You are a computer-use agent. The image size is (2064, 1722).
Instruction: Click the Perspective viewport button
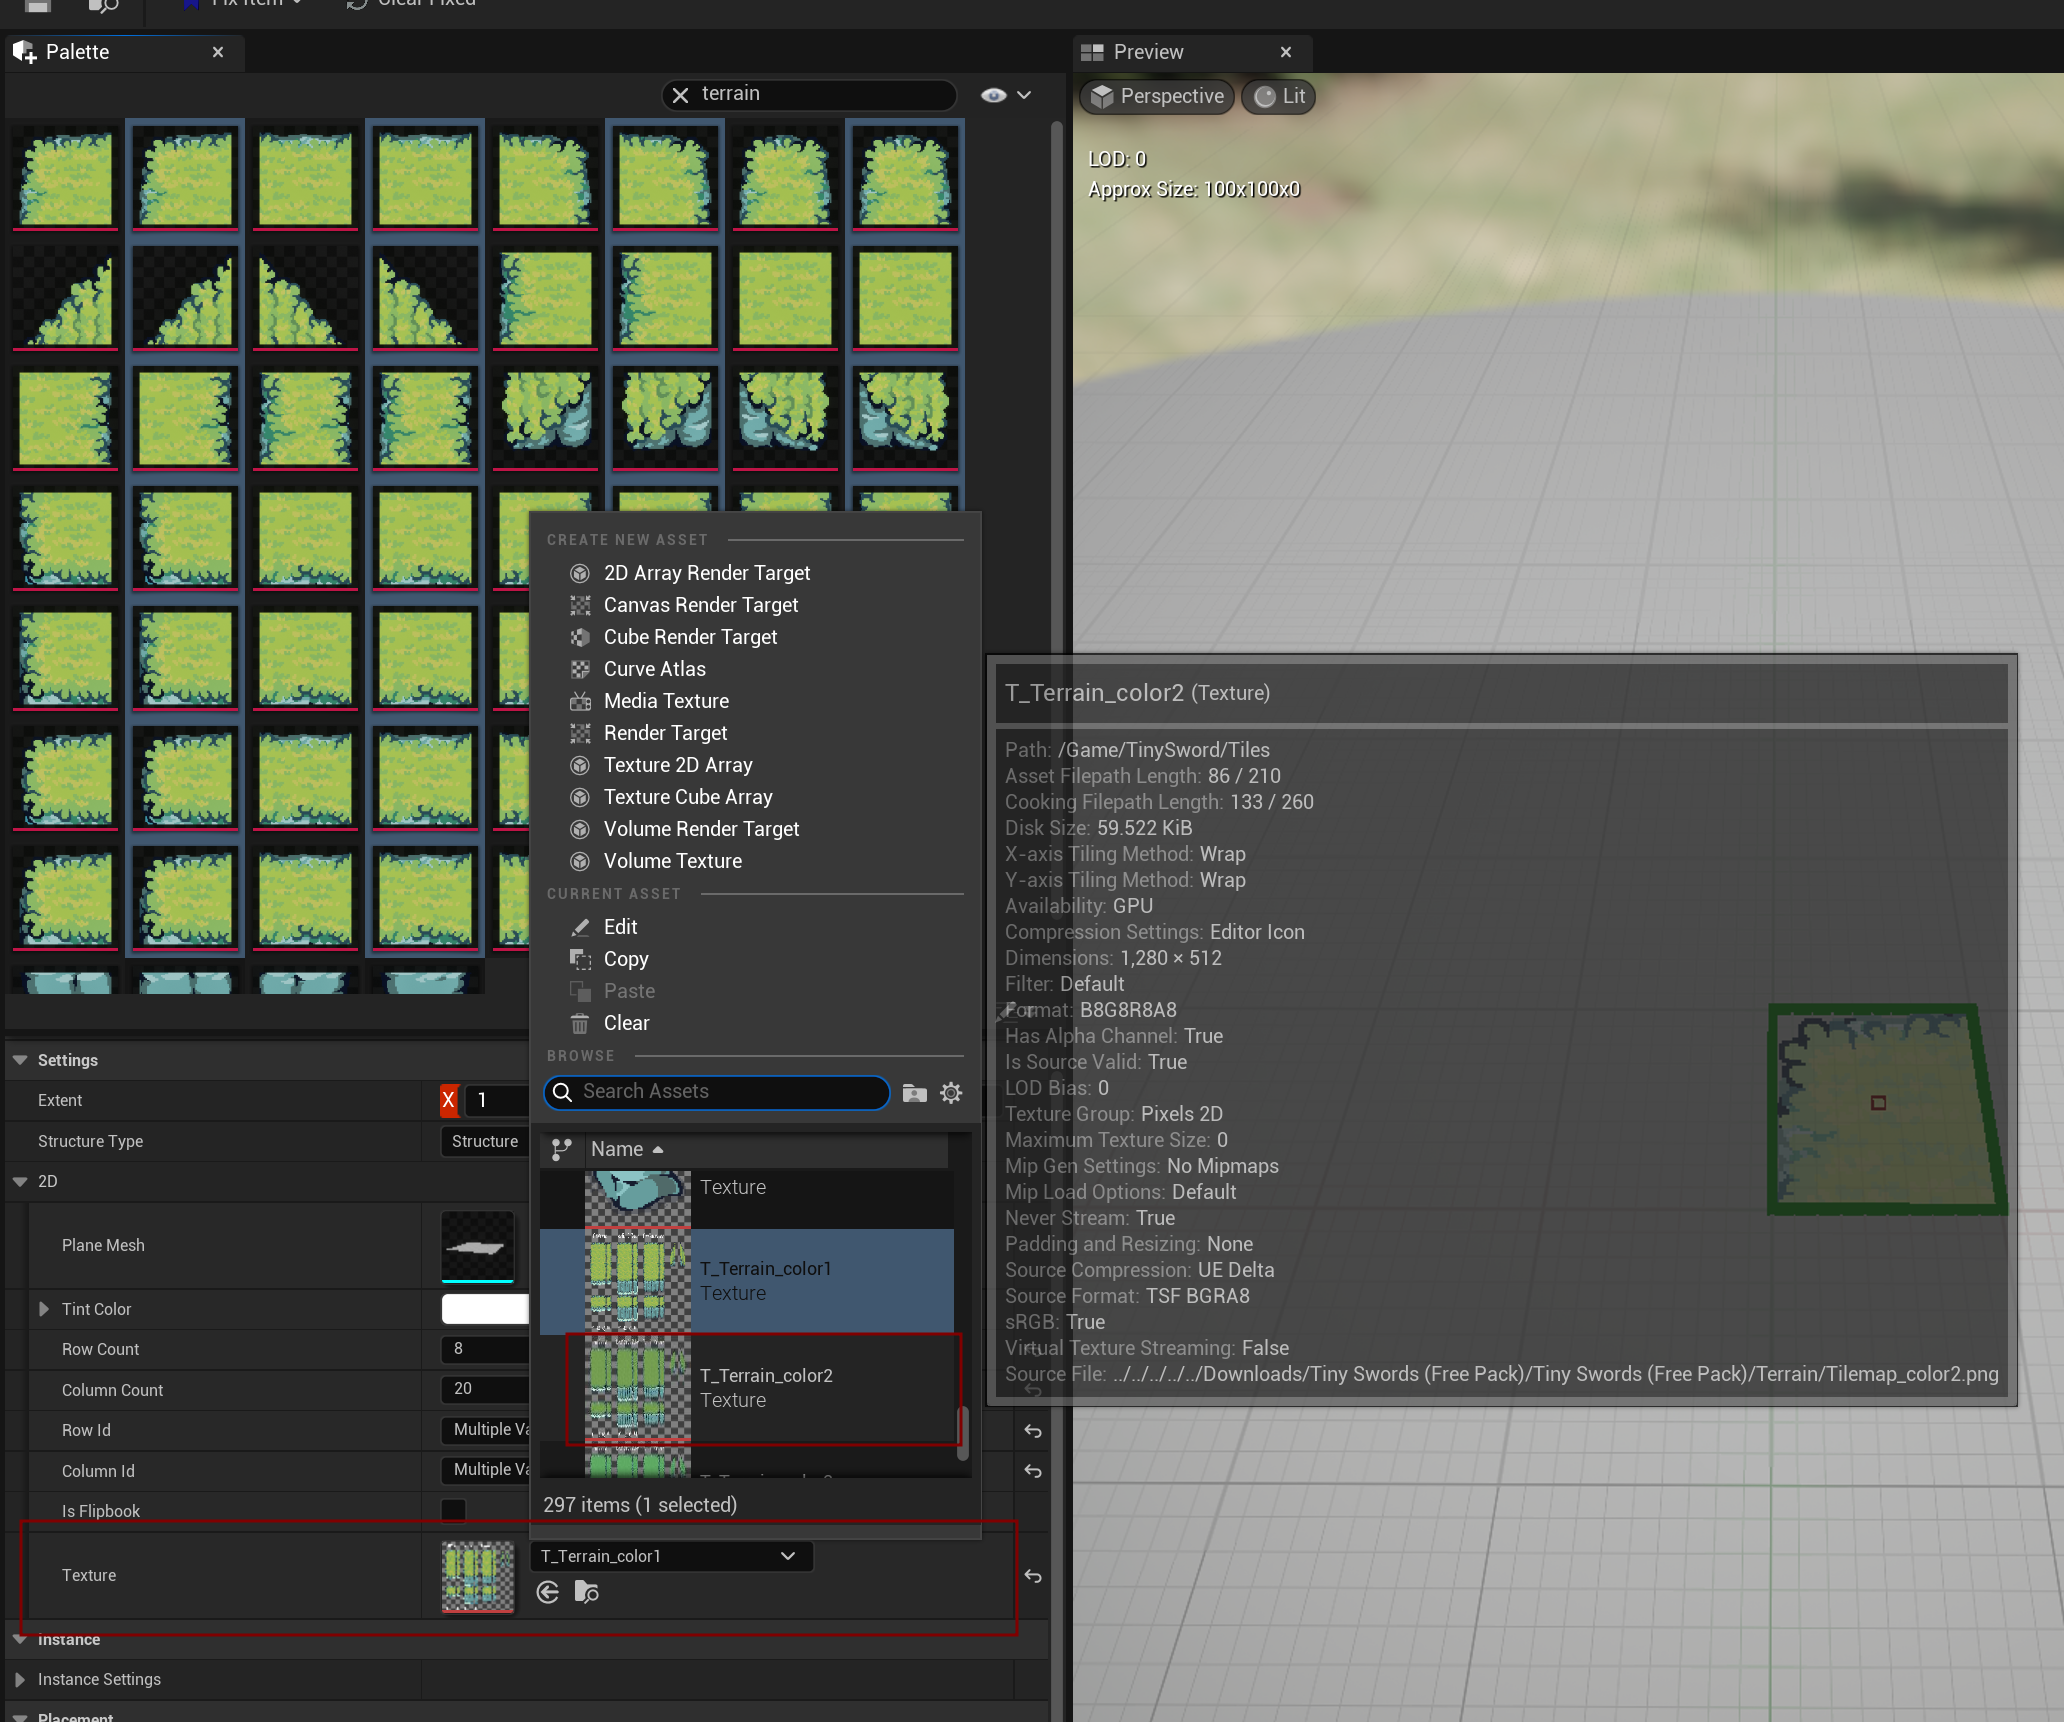1157,96
